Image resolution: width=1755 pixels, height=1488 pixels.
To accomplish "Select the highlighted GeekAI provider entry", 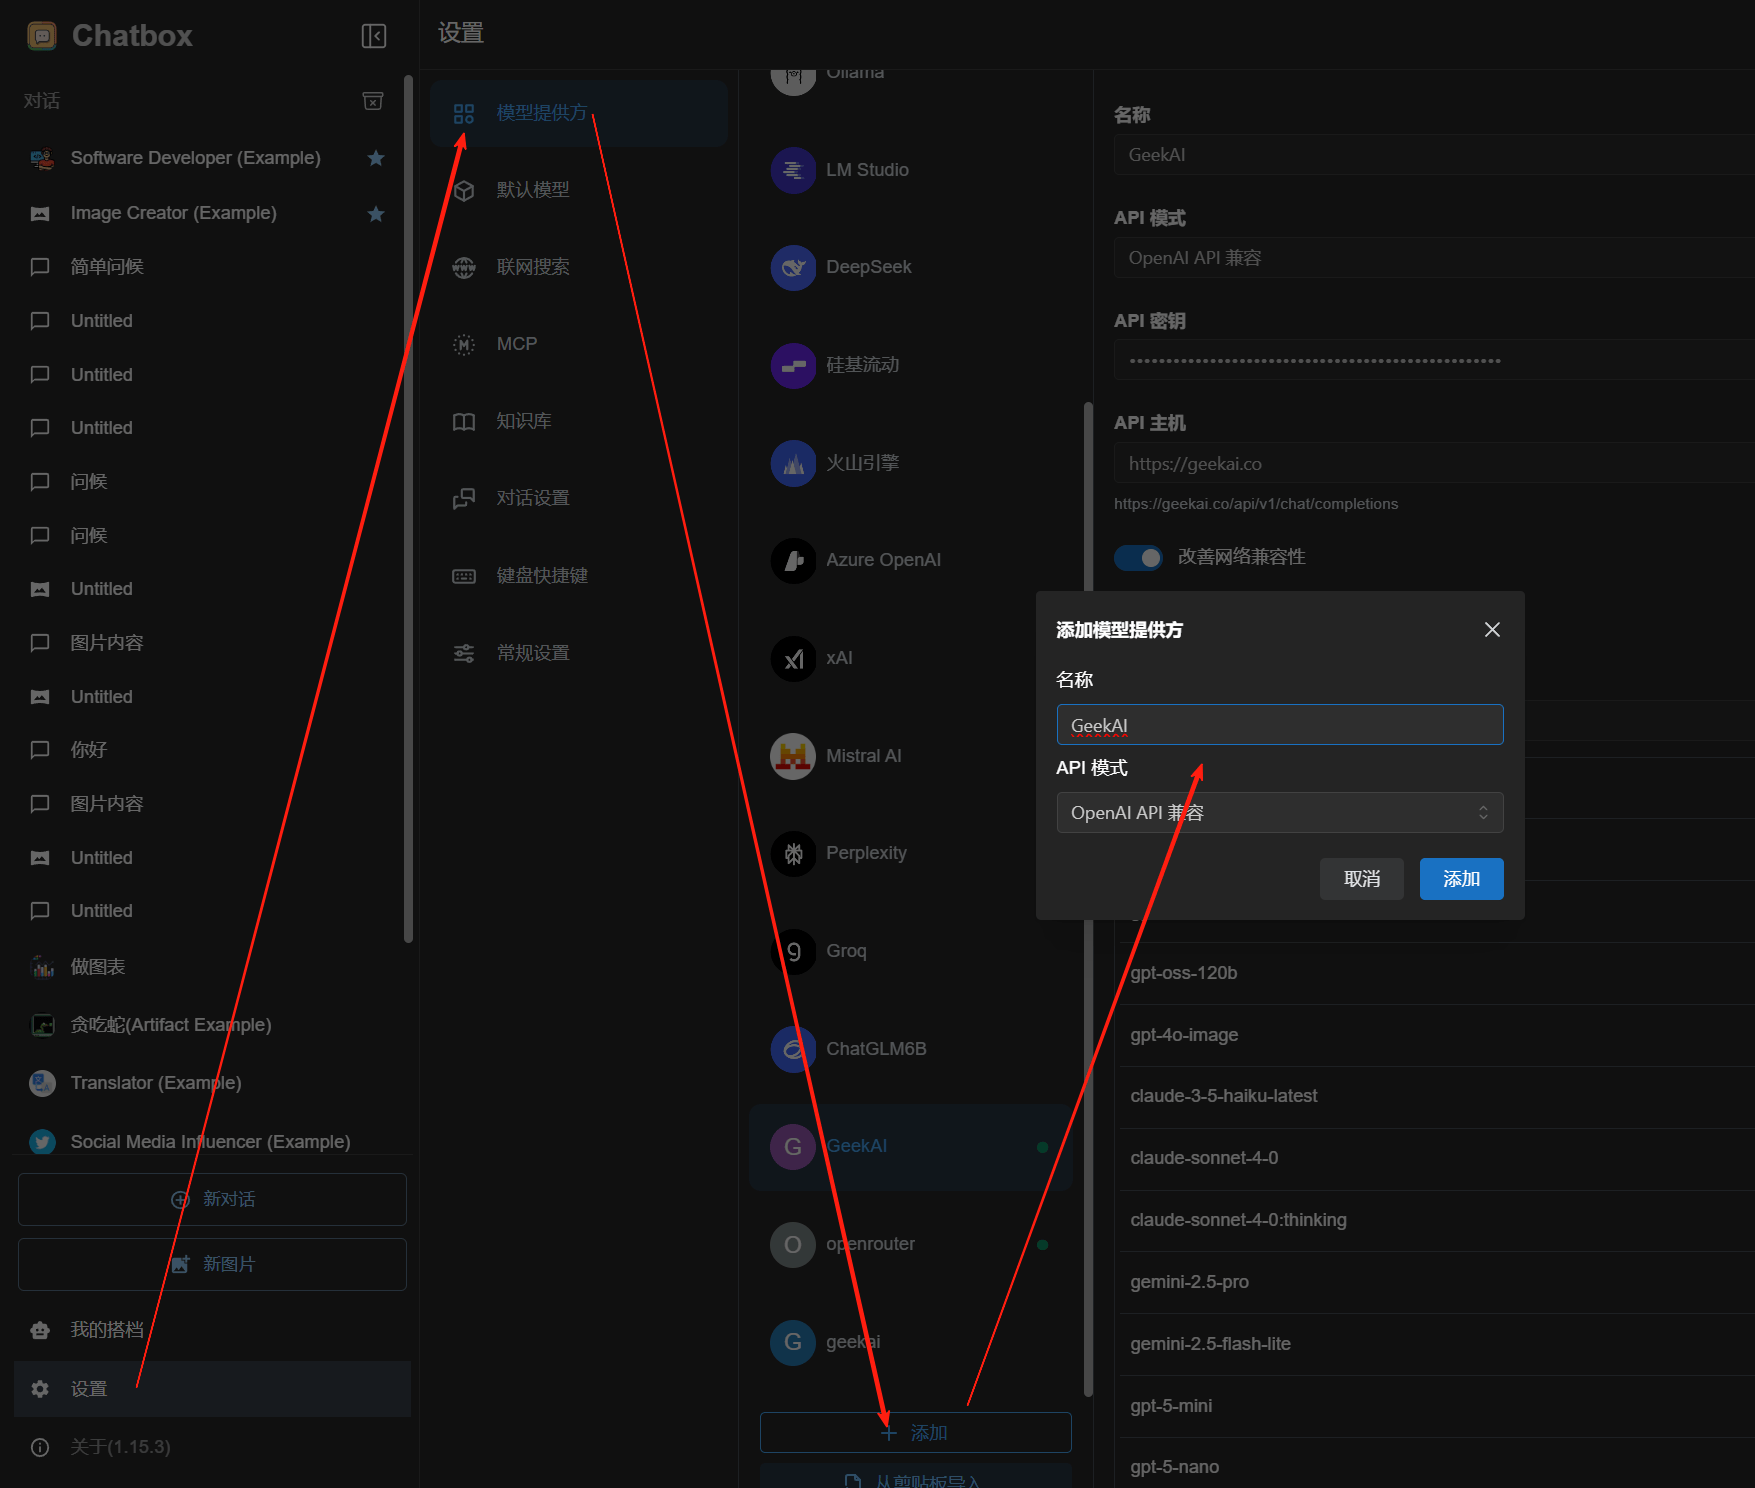I will (910, 1147).
